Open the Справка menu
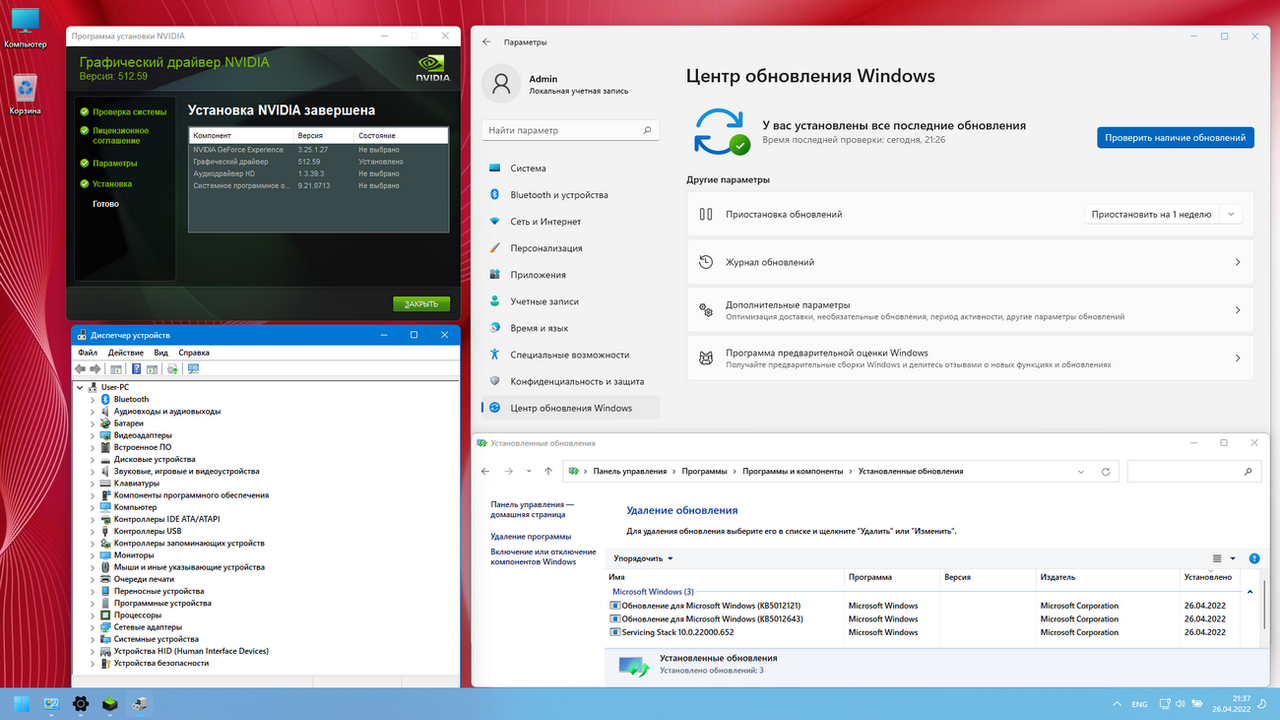Screen dimensions: 1280x720 coord(194,353)
